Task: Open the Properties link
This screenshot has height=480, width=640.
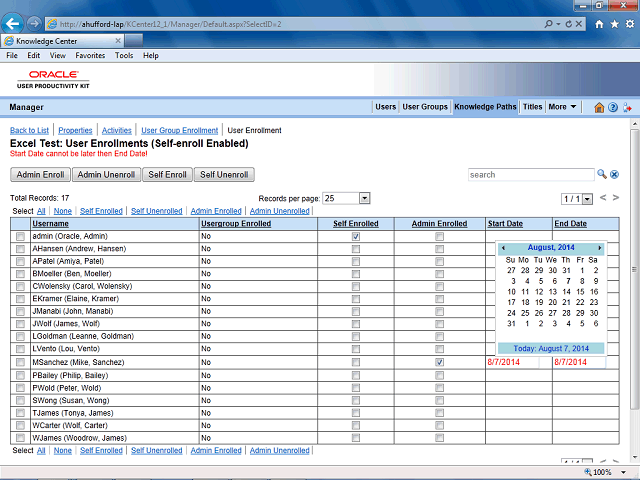Action: (x=75, y=130)
